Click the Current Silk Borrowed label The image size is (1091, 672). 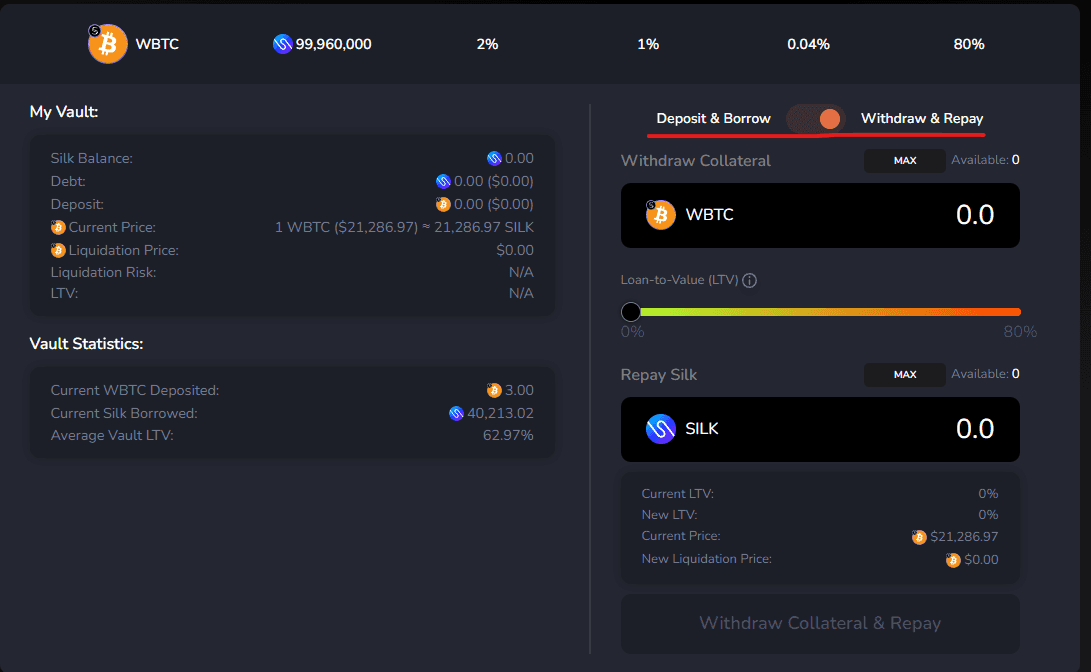(124, 413)
